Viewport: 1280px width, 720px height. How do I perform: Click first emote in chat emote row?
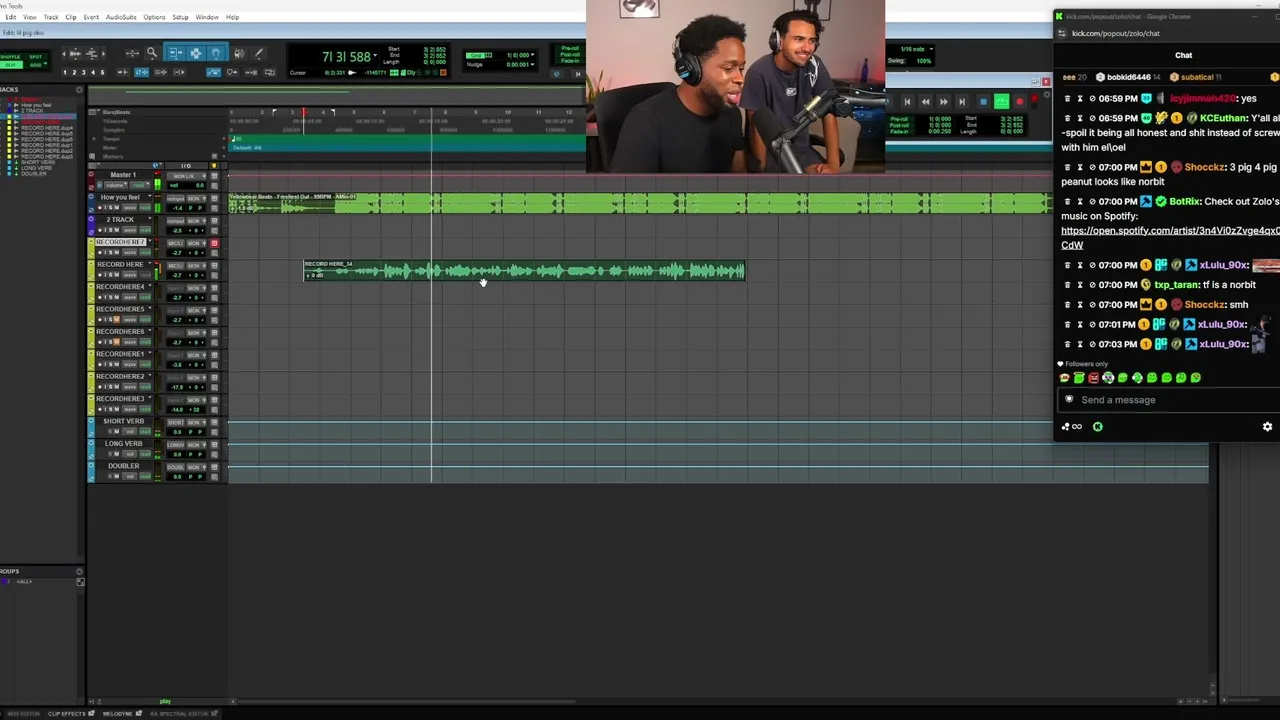1065,378
